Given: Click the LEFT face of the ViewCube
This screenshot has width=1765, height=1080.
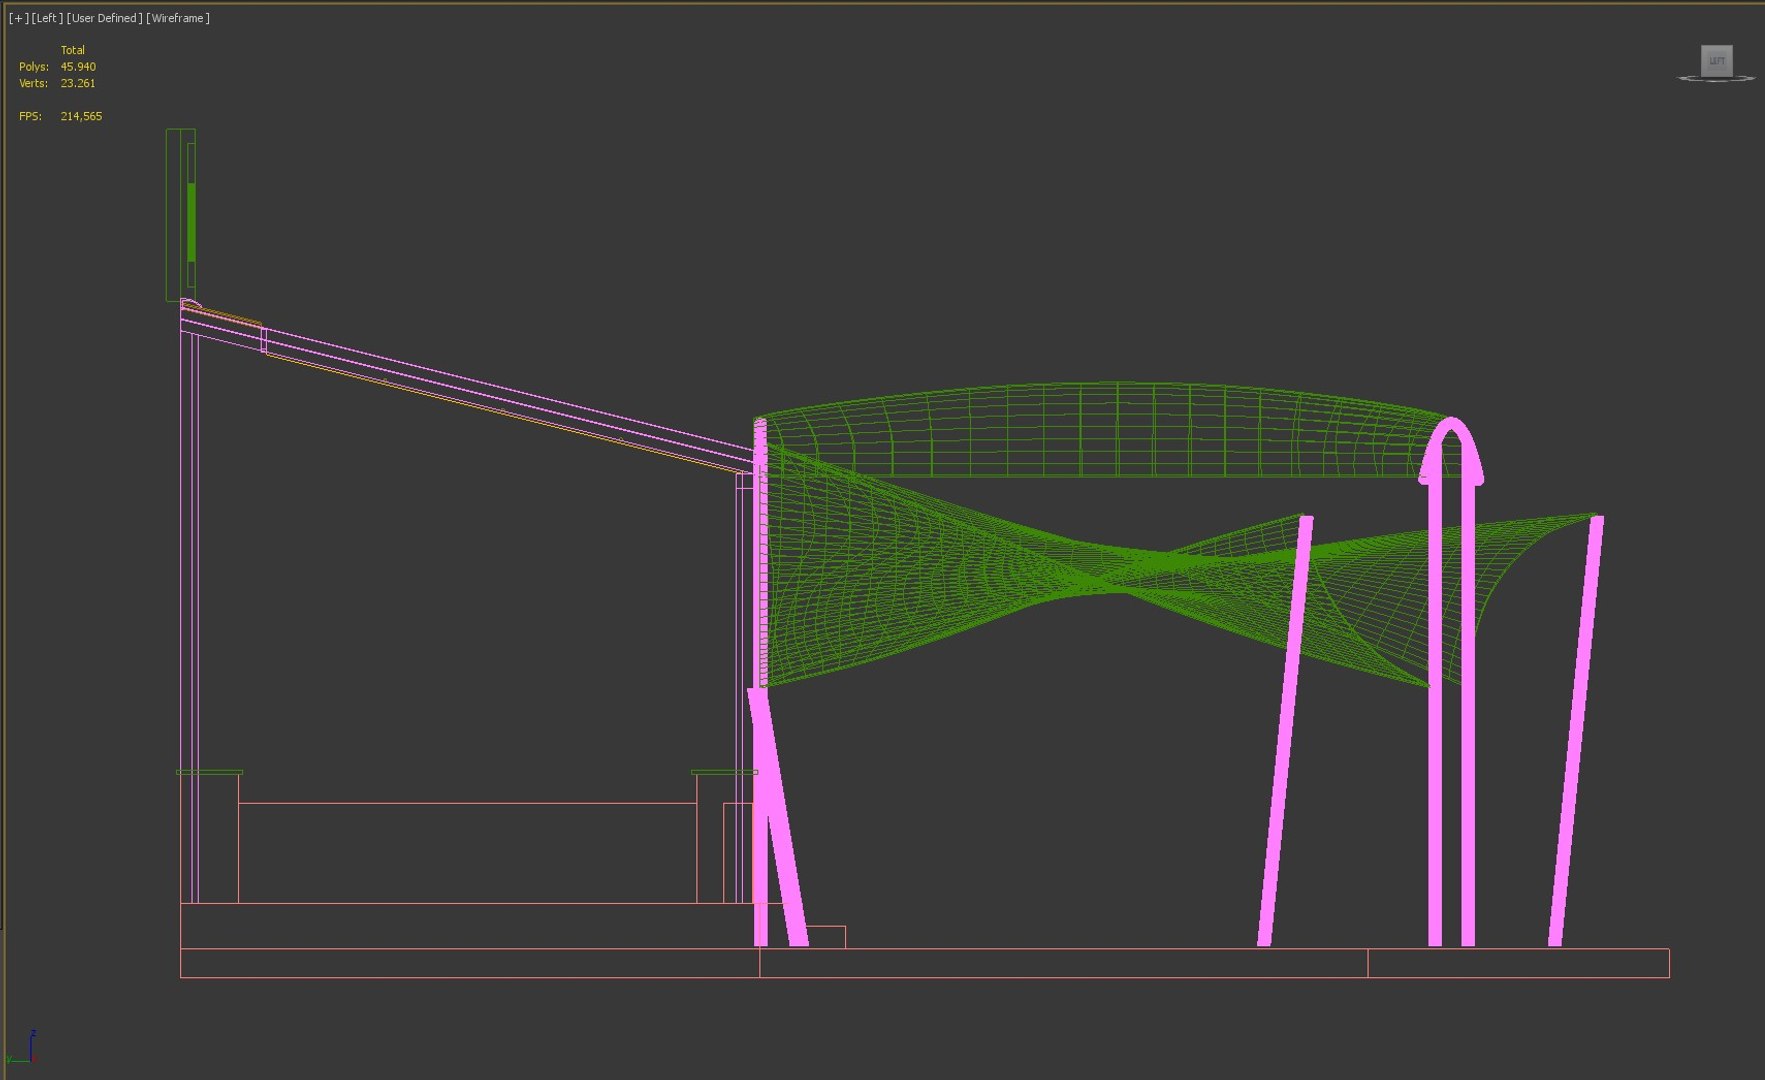Looking at the screenshot, I should tap(1716, 61).
